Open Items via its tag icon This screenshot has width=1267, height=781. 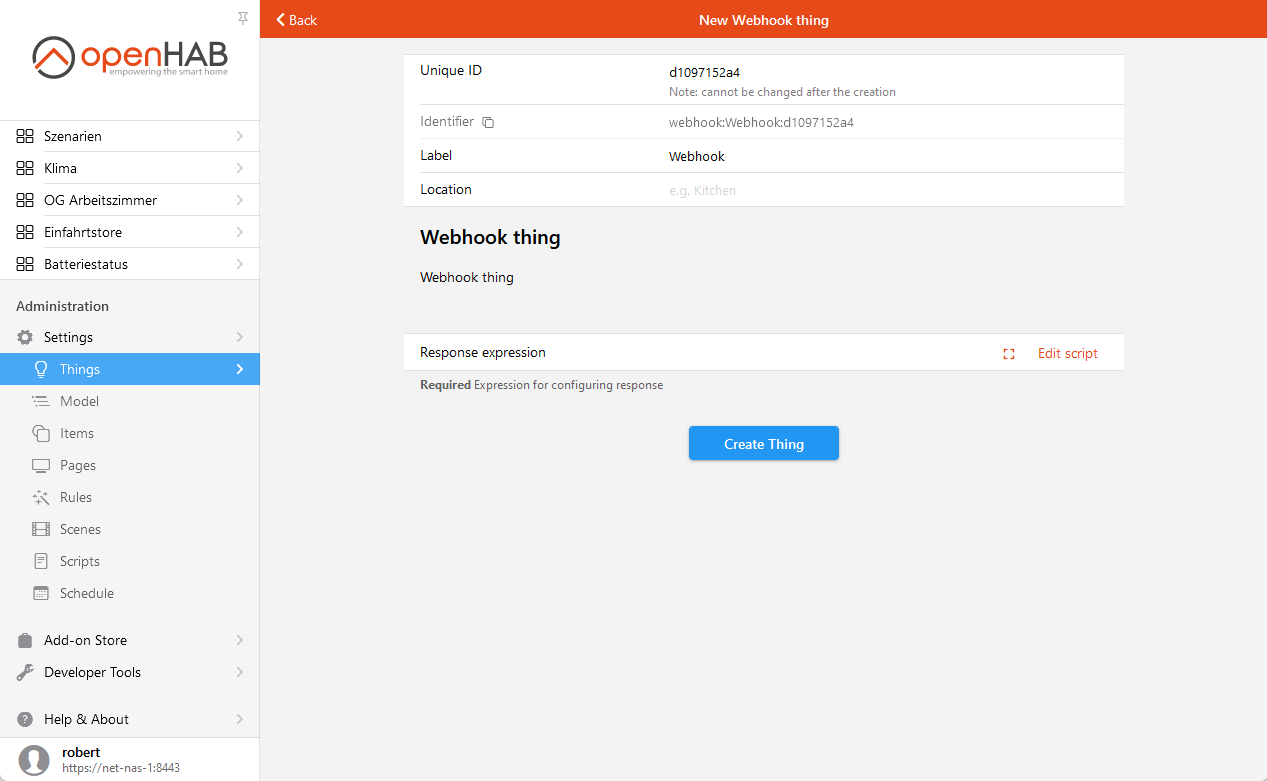click(x=41, y=433)
